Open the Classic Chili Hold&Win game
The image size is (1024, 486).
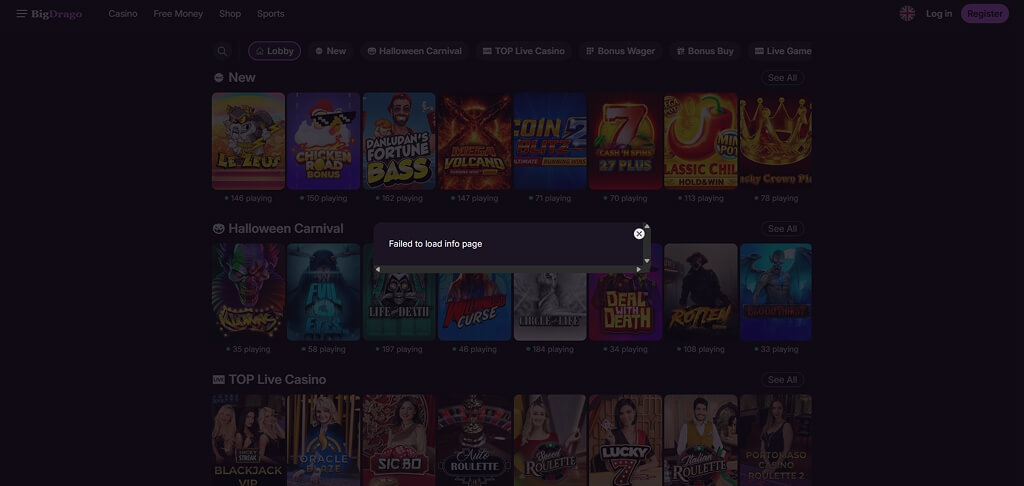tap(701, 141)
